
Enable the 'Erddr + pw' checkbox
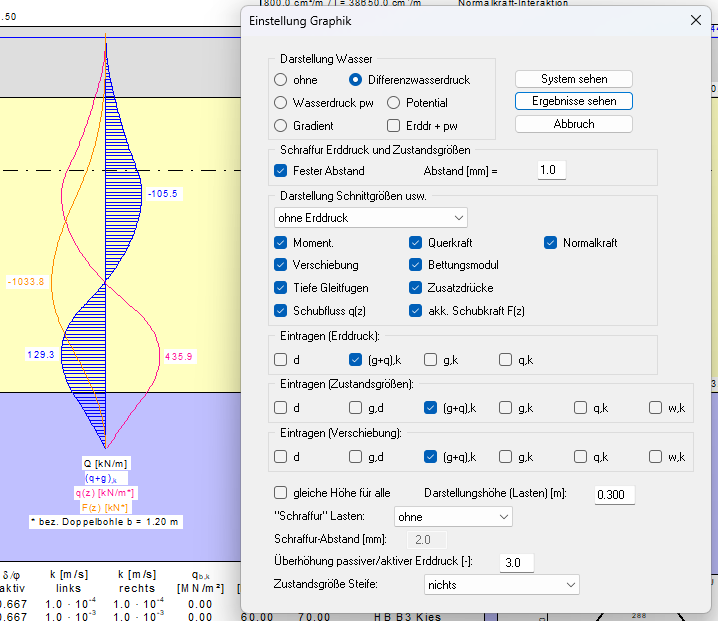click(x=394, y=126)
